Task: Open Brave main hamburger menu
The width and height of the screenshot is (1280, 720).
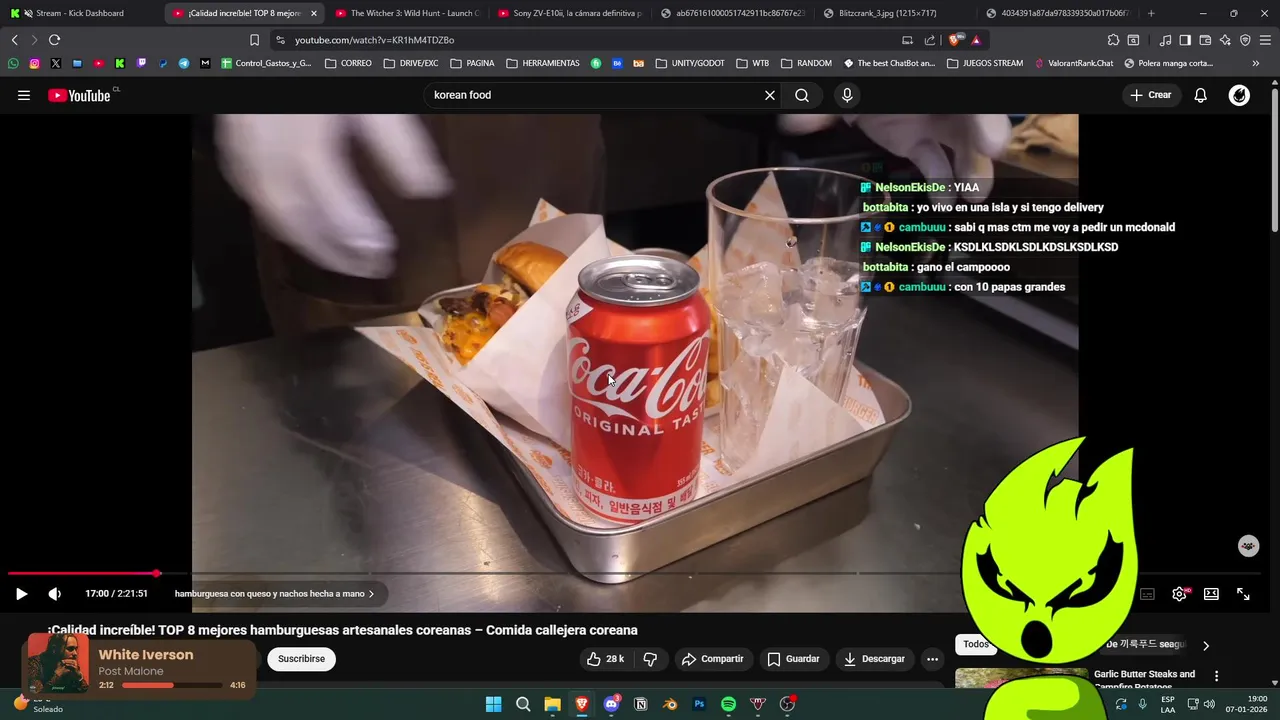Action: click(1266, 40)
